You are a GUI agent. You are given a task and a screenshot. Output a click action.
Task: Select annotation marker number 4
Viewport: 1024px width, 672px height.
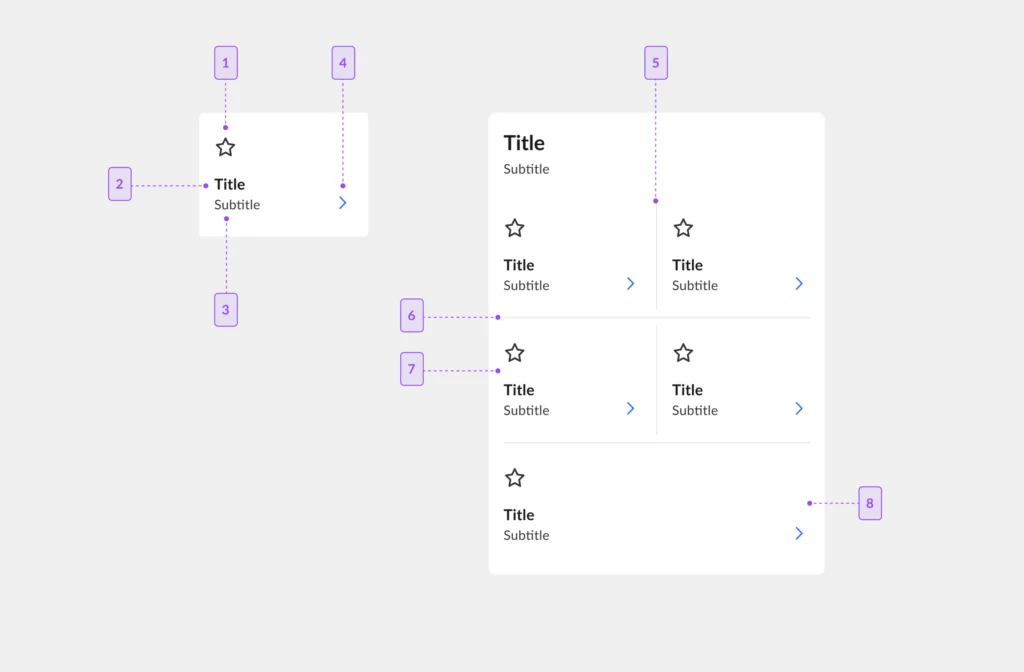(343, 63)
